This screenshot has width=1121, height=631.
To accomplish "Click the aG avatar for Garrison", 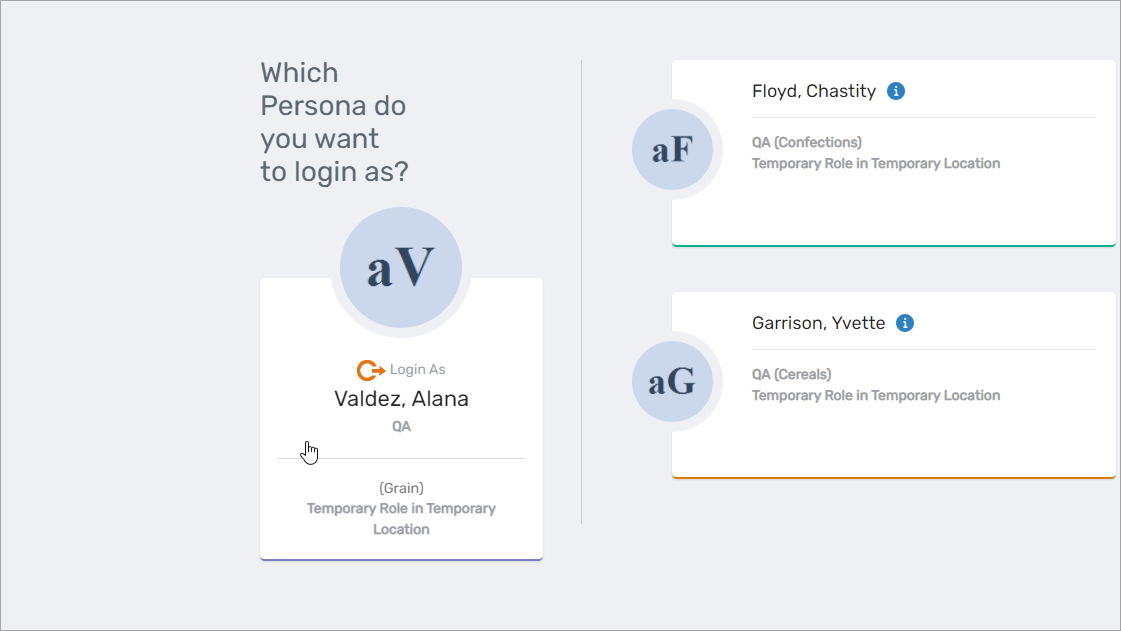I will pyautogui.click(x=674, y=381).
